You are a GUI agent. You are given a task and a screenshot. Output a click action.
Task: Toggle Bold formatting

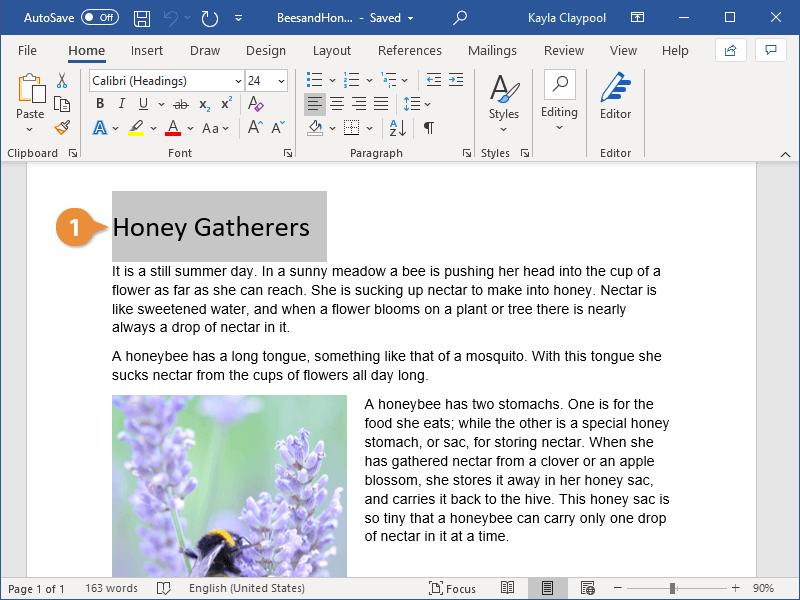click(x=100, y=104)
